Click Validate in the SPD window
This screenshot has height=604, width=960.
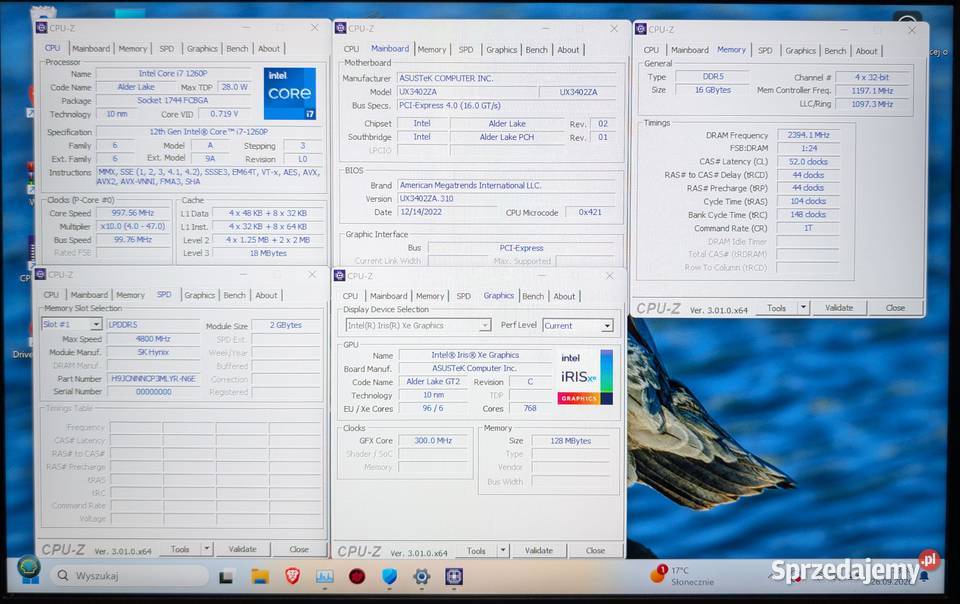(x=242, y=549)
